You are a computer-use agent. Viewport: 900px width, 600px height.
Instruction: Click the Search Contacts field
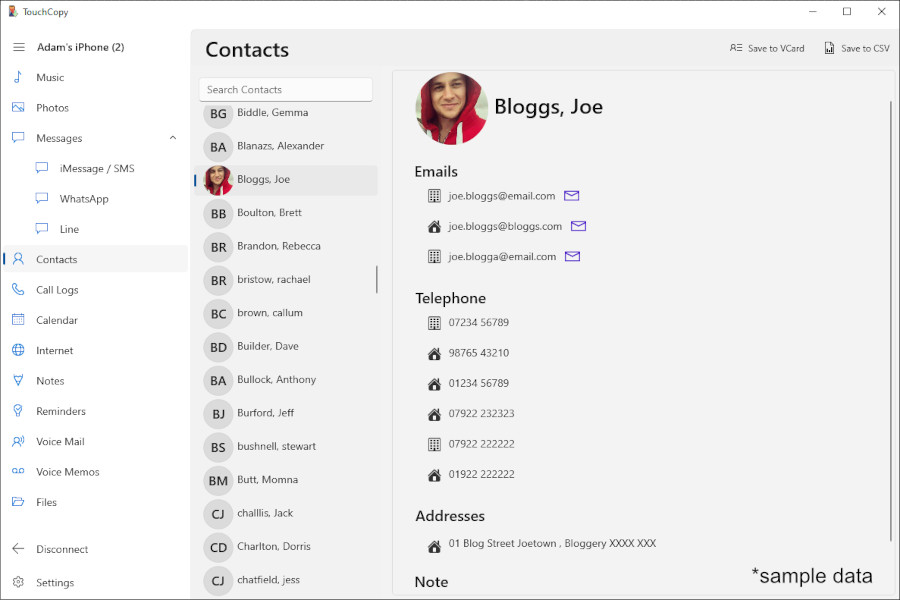point(285,90)
